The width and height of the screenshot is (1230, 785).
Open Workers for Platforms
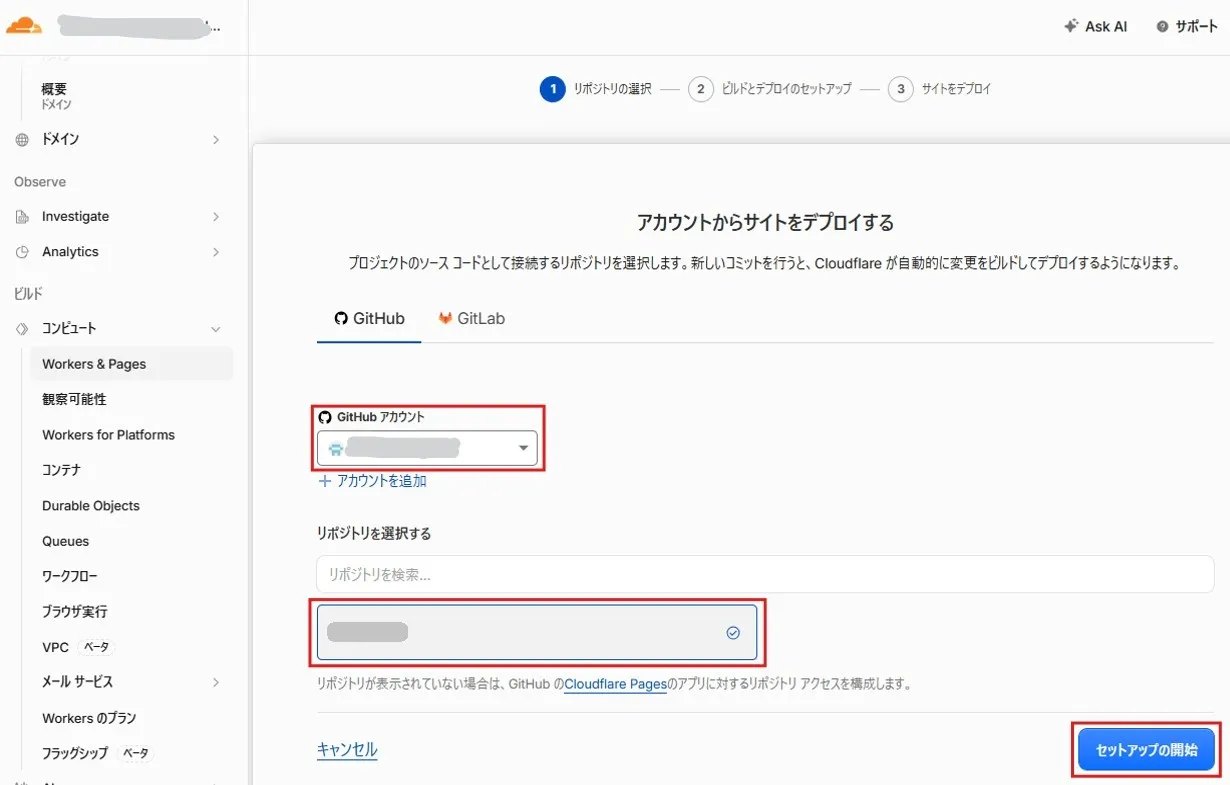[108, 435]
